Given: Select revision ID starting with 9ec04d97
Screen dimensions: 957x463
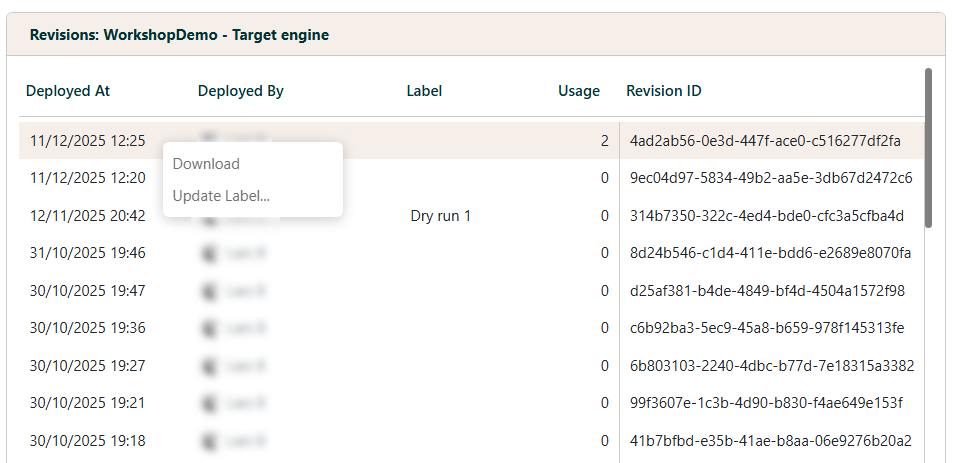Looking at the screenshot, I should point(770,178).
